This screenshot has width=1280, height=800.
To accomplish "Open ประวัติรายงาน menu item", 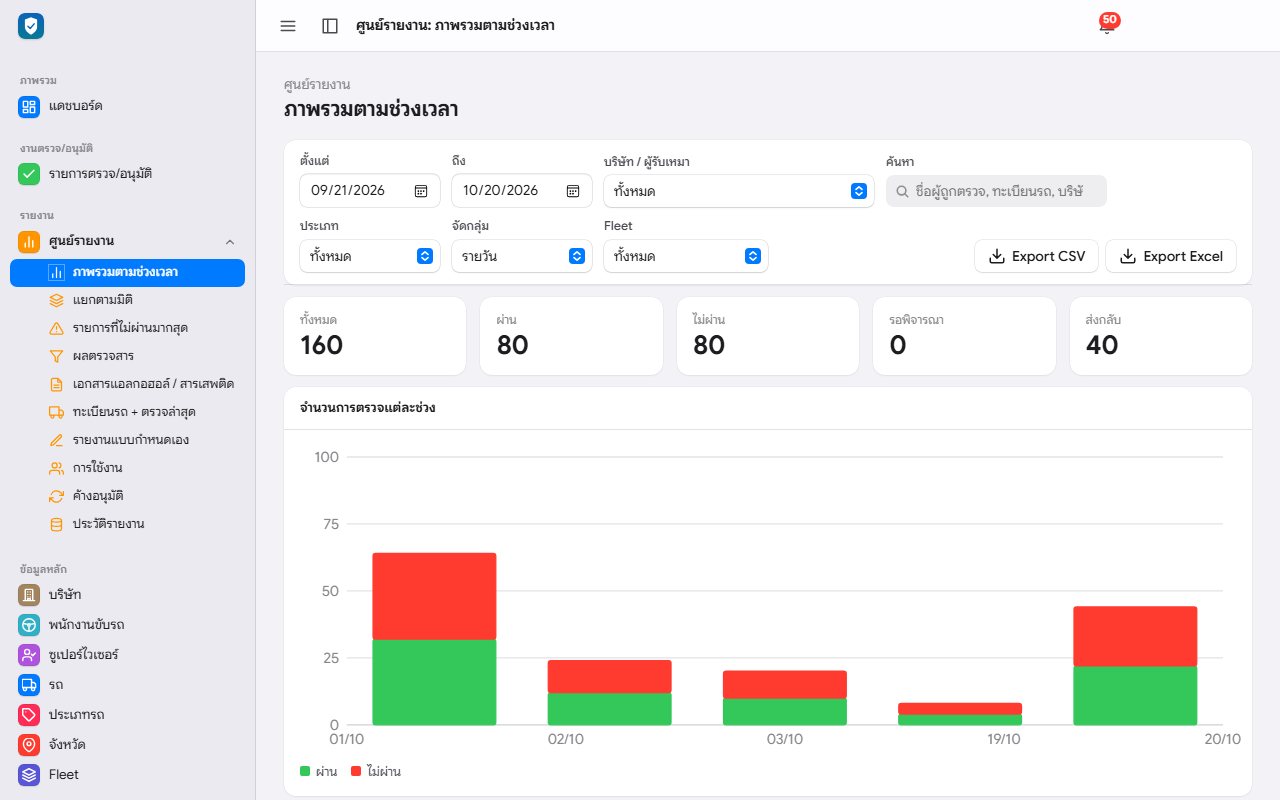I will tap(127, 524).
